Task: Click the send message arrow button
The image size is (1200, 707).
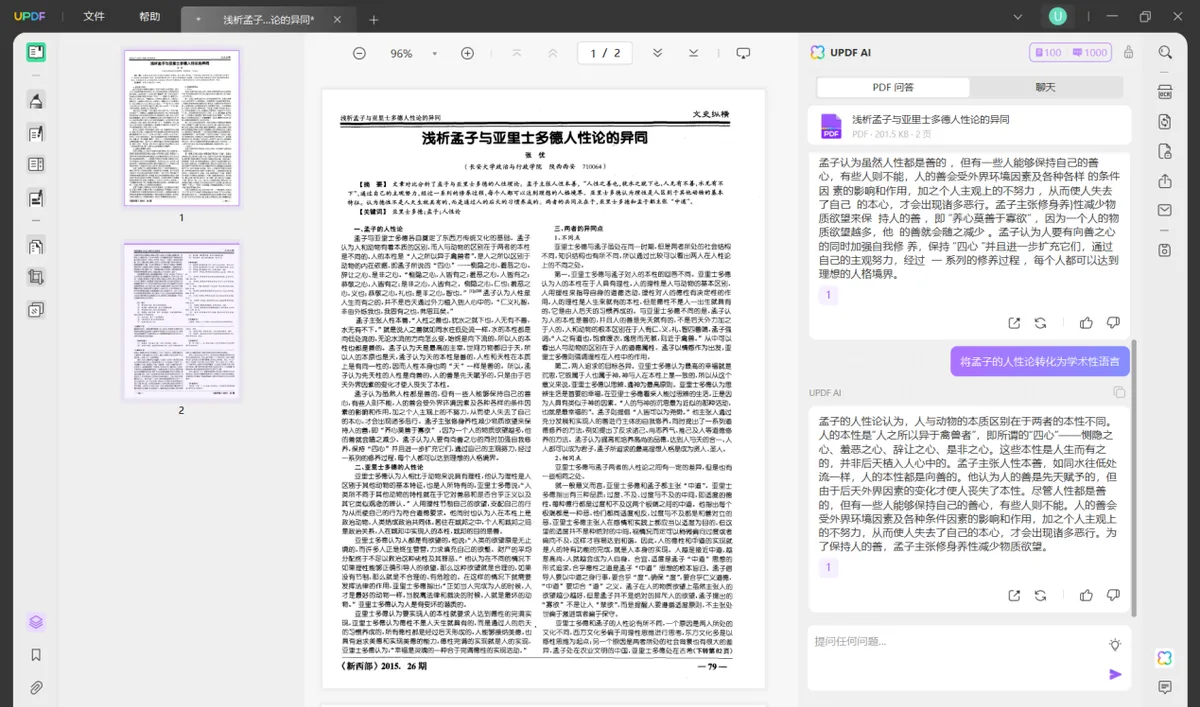Action: click(1115, 674)
